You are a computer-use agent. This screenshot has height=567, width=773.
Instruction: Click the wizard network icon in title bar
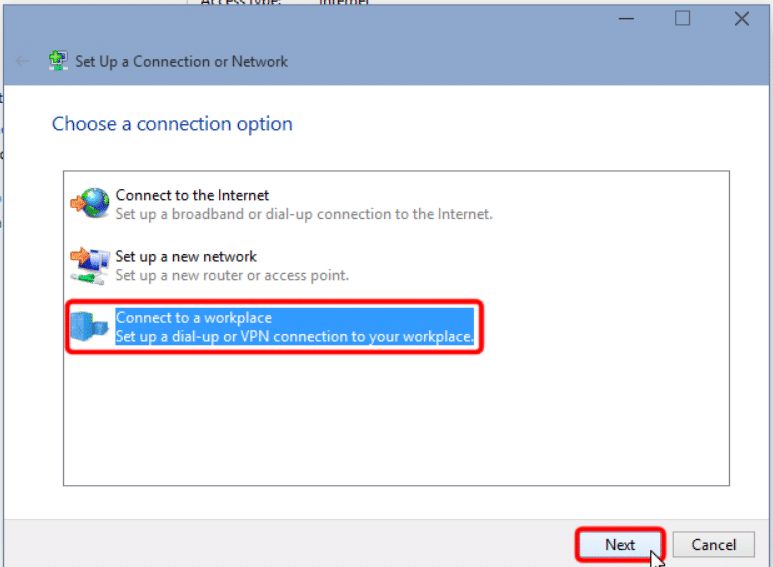click(58, 61)
